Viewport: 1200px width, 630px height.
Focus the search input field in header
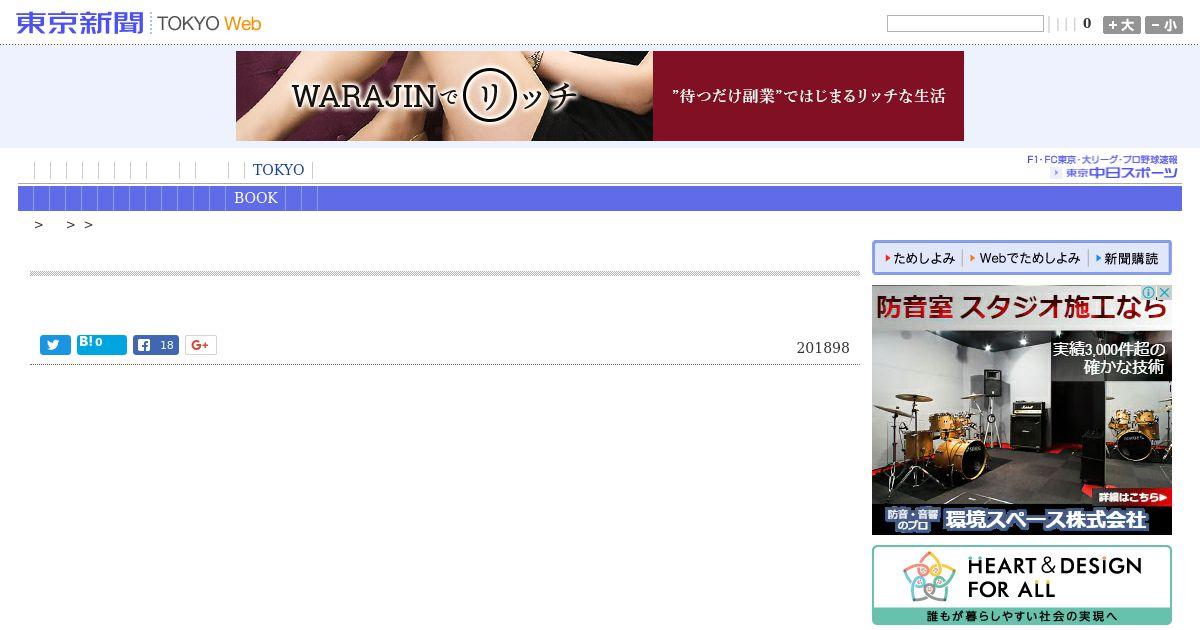pos(965,23)
